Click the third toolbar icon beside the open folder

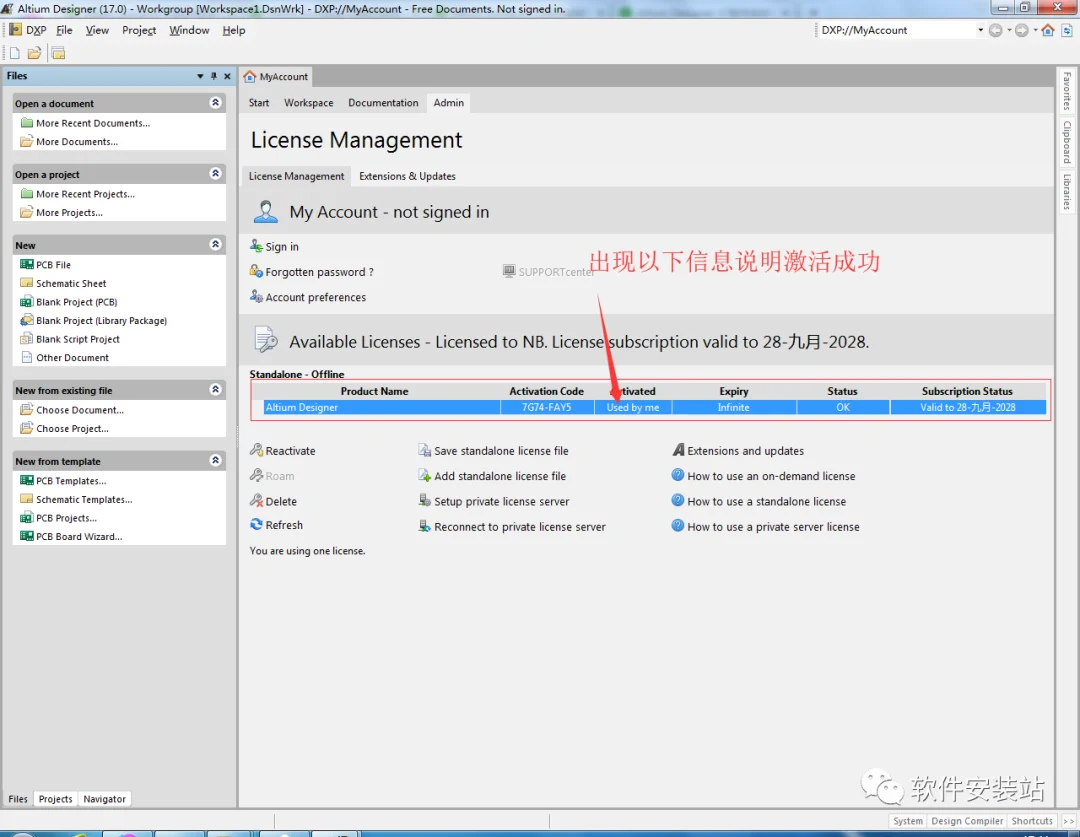tap(59, 53)
